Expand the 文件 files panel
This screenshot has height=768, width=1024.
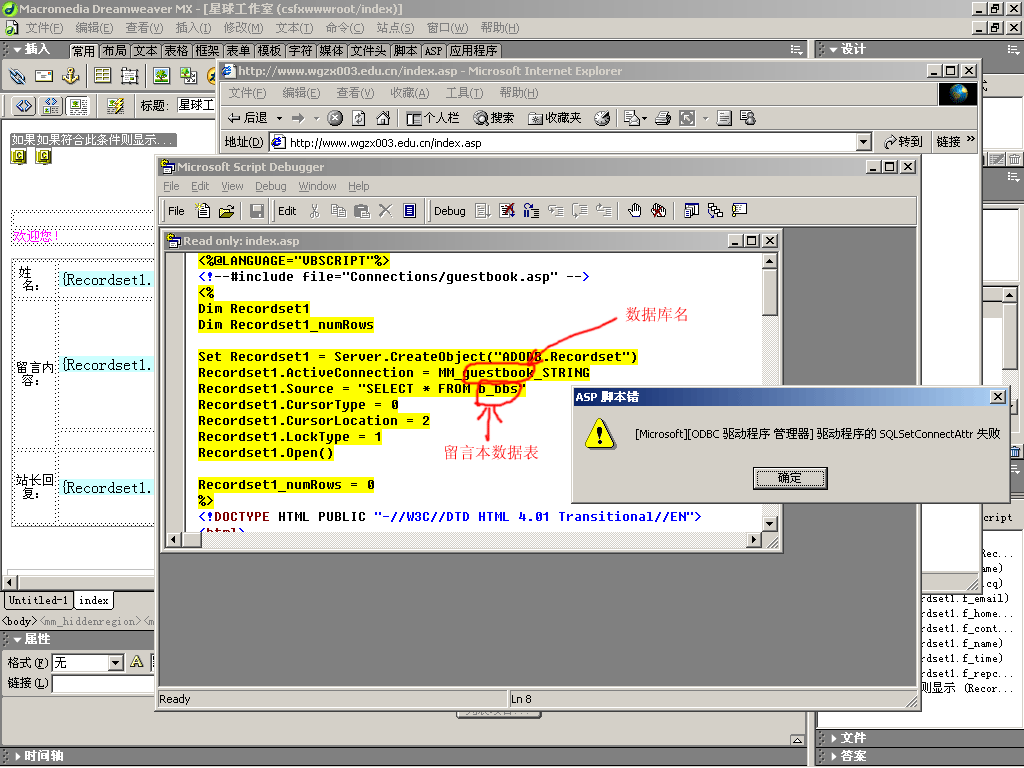pyautogui.click(x=853, y=738)
